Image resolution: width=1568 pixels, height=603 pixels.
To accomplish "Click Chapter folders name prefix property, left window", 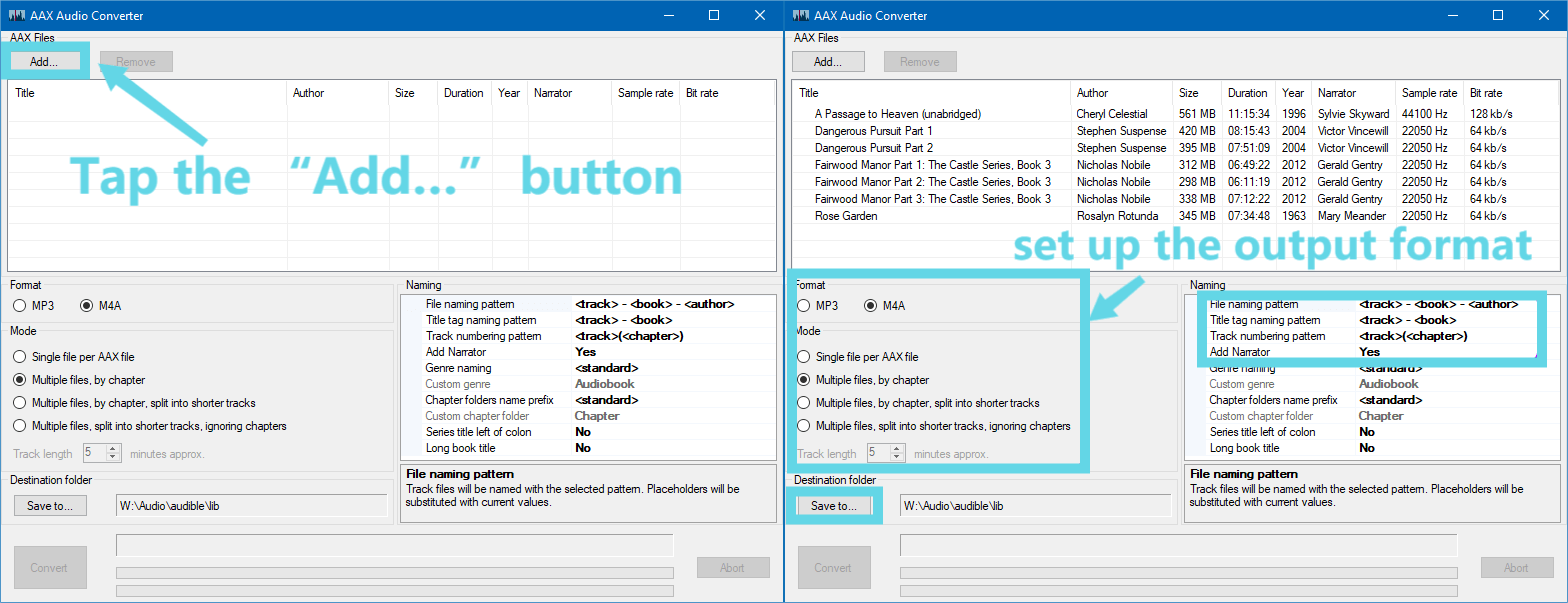I will coord(587,400).
